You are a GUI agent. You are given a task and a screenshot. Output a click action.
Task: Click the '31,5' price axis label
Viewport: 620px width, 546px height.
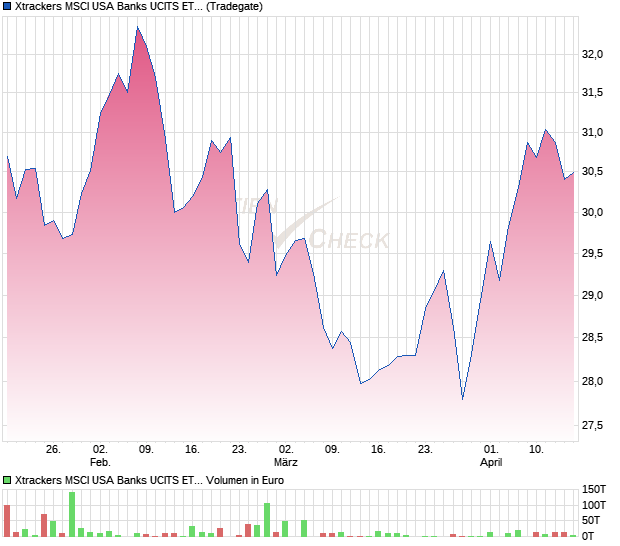tap(592, 93)
